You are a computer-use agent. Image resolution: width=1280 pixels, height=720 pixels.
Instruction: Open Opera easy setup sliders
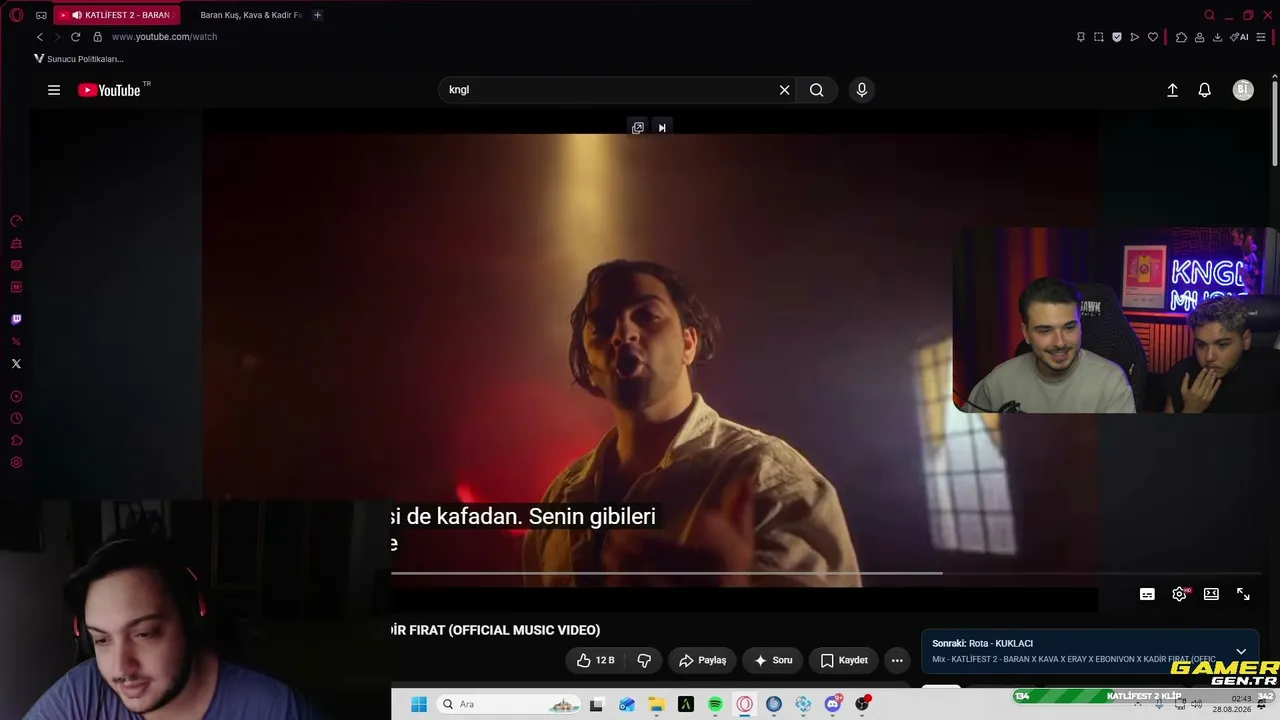click(x=1261, y=37)
